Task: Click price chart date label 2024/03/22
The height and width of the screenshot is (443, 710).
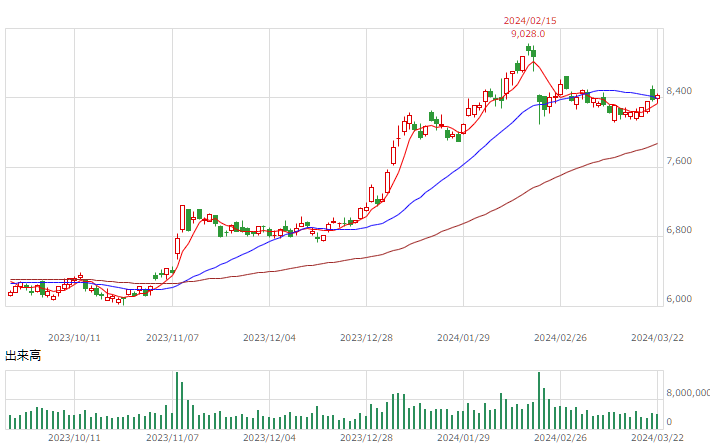Action: pyautogui.click(x=657, y=338)
